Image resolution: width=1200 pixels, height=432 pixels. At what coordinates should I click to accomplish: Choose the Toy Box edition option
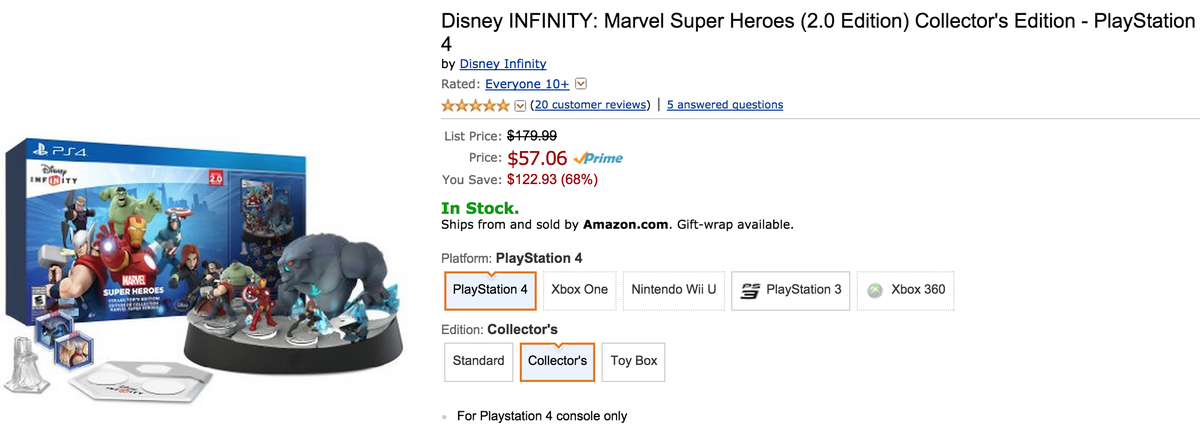click(x=634, y=361)
